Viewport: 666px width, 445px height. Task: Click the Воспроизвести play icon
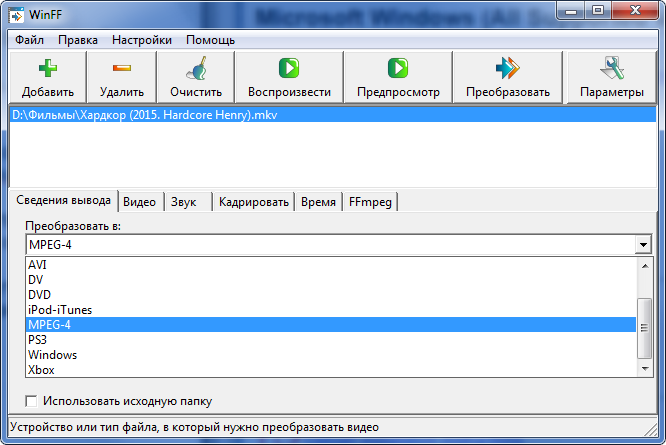(x=289, y=68)
